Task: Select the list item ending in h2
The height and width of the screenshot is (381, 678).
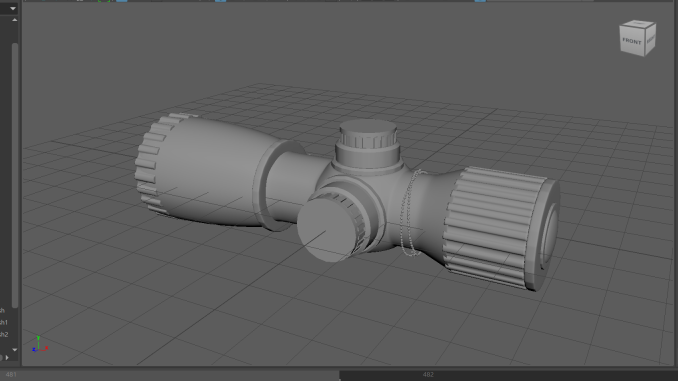Action: 3,334
